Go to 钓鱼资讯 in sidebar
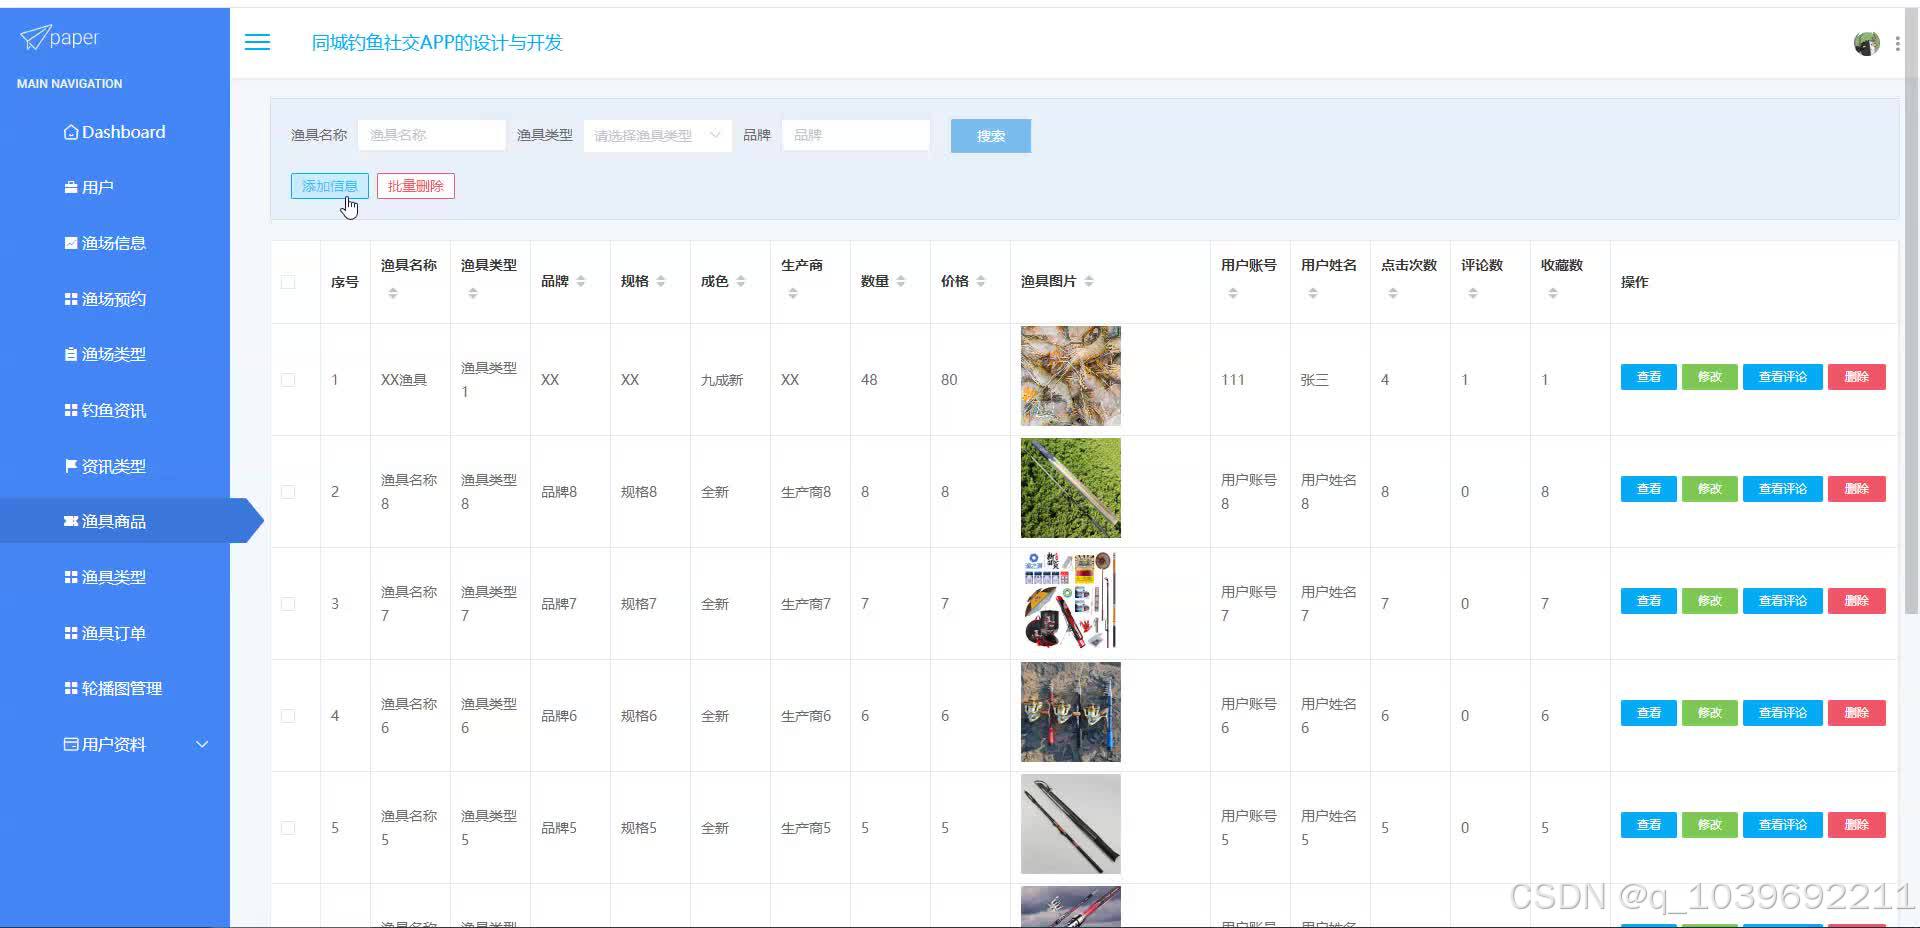 (115, 410)
